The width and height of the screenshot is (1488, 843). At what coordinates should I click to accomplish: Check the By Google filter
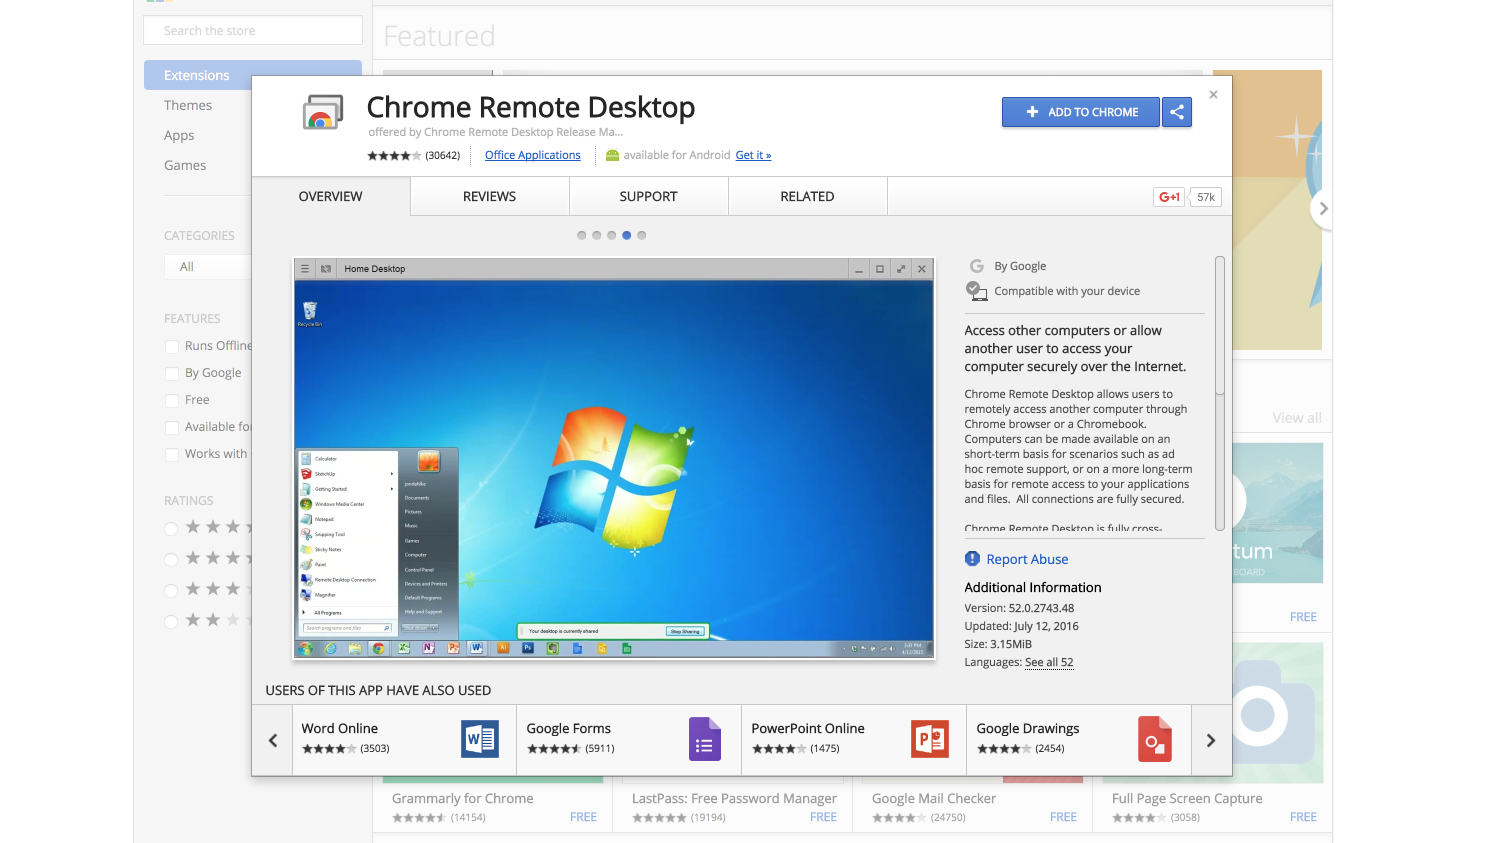coord(171,372)
